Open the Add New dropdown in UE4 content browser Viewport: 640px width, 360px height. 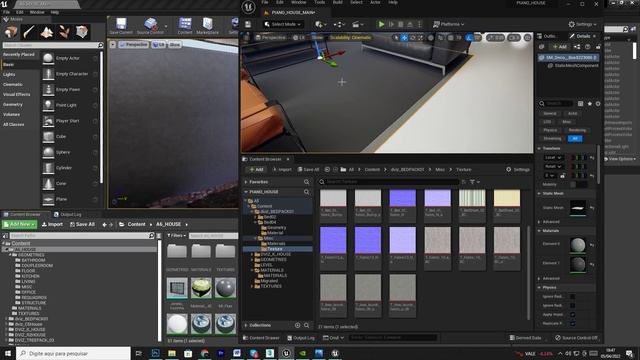pyautogui.click(x=19, y=224)
